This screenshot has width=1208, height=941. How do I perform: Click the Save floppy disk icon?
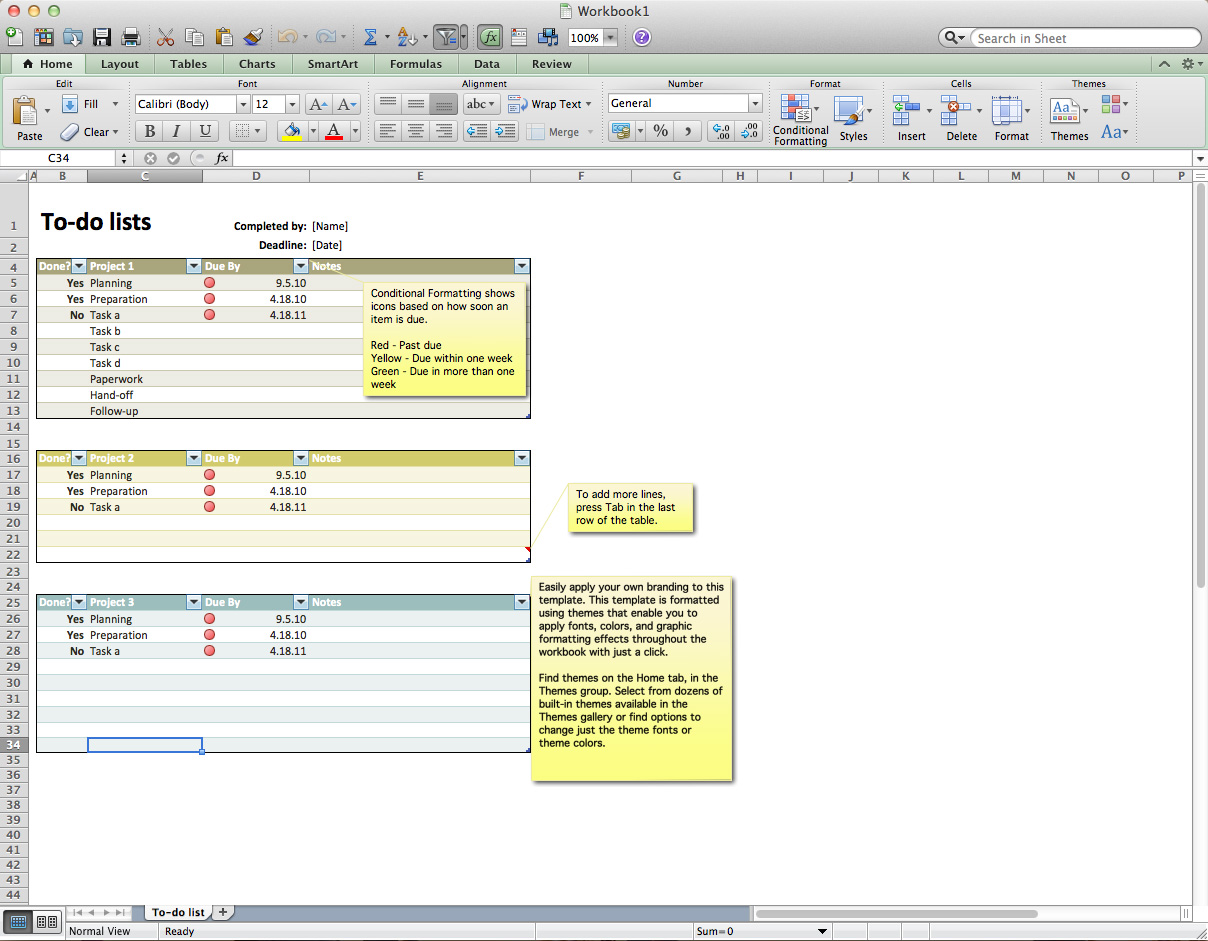click(x=101, y=38)
